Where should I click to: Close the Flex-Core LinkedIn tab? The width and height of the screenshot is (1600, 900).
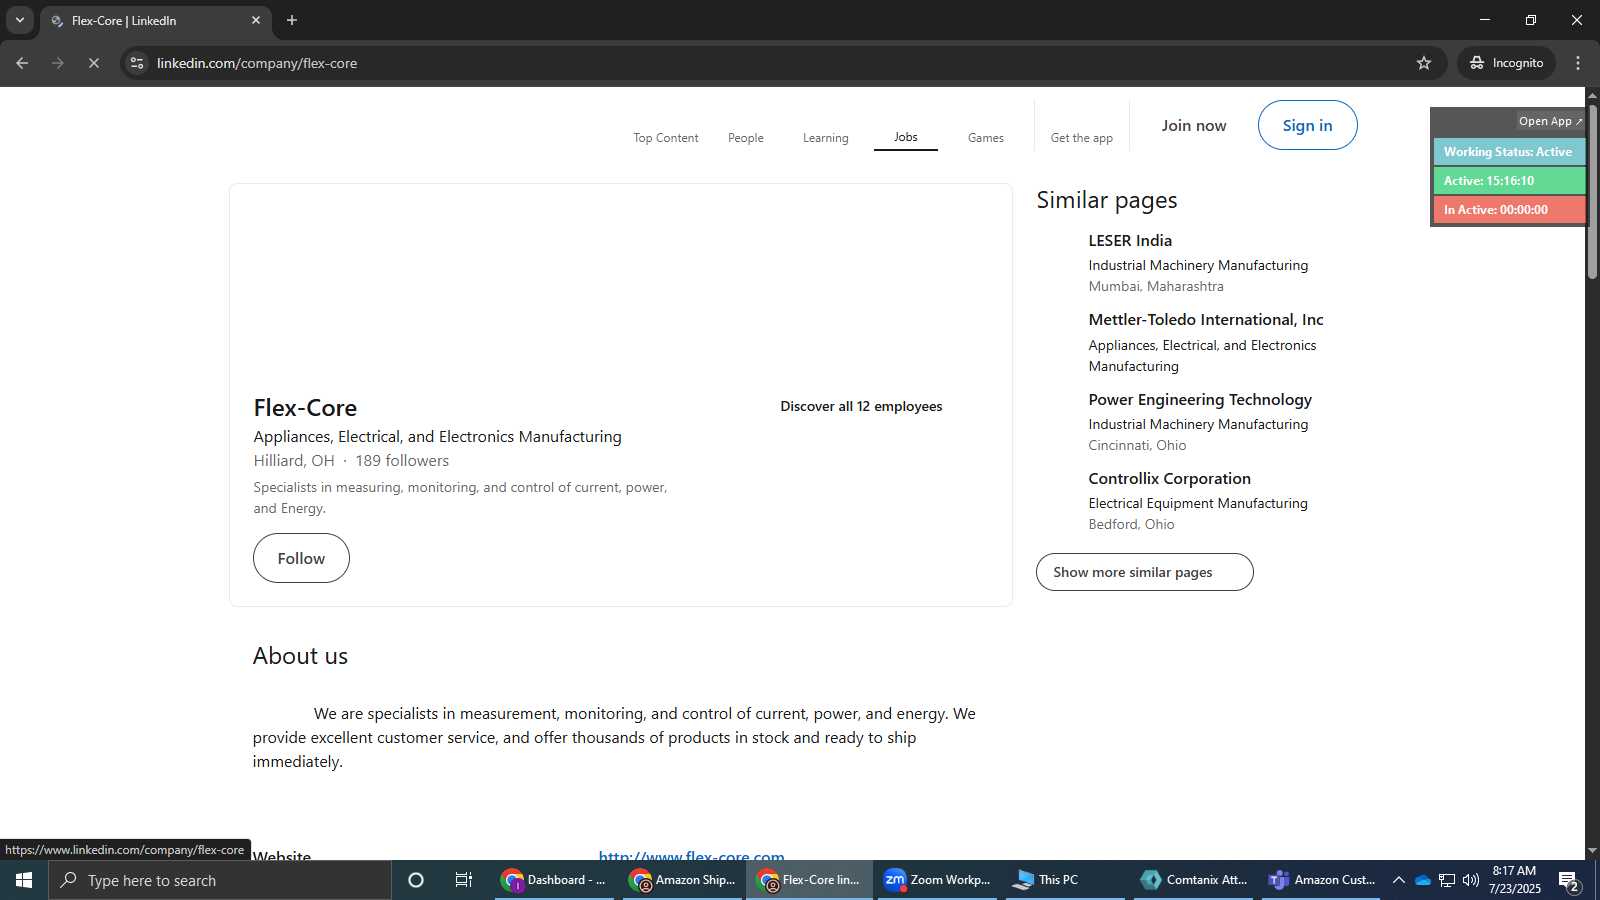(256, 20)
